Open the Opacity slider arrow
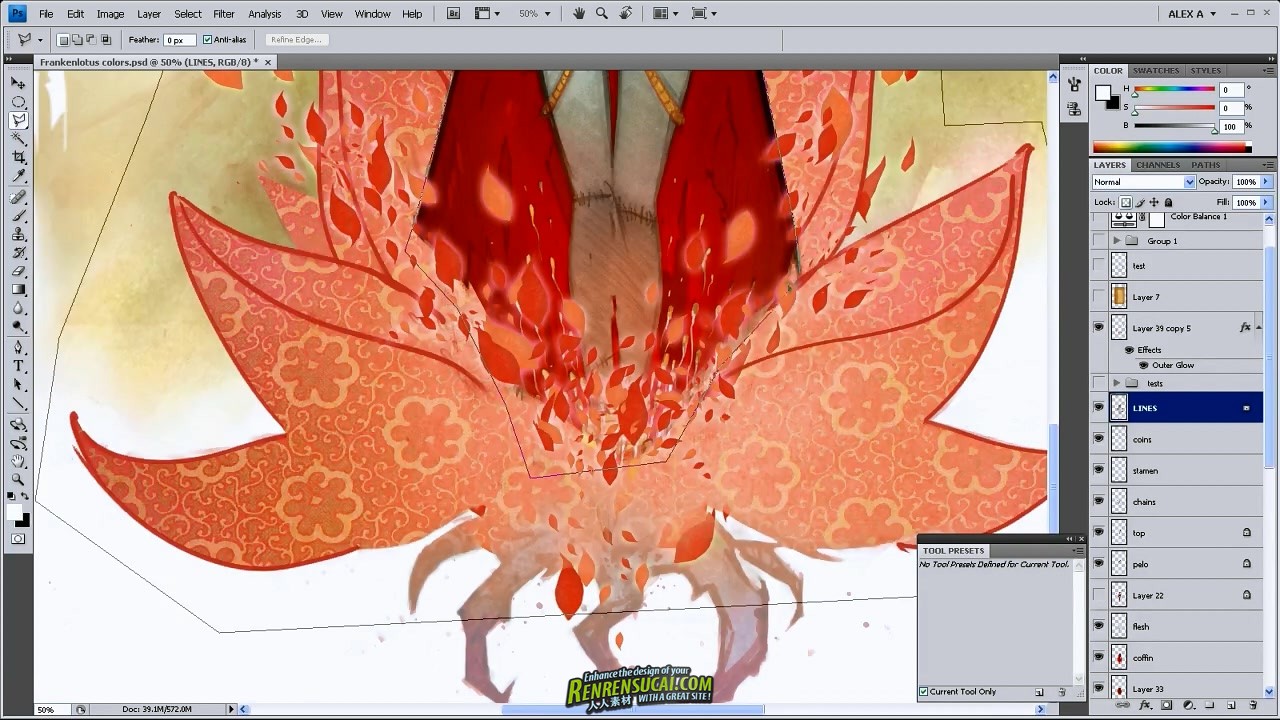The height and width of the screenshot is (720, 1280). point(1265,182)
